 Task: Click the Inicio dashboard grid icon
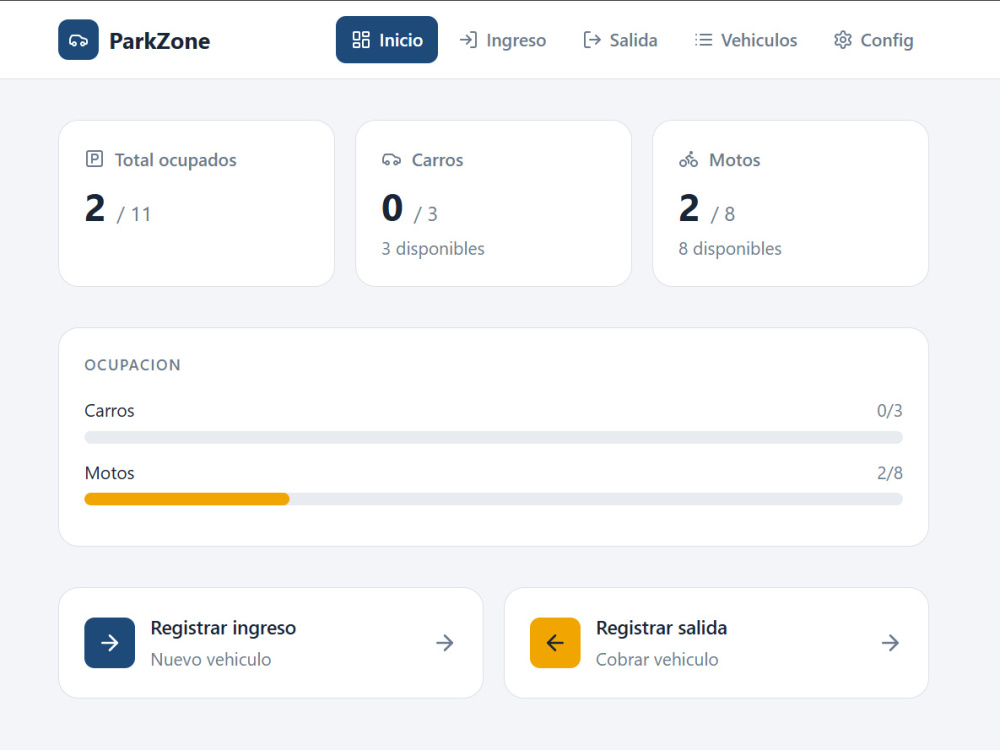click(361, 40)
